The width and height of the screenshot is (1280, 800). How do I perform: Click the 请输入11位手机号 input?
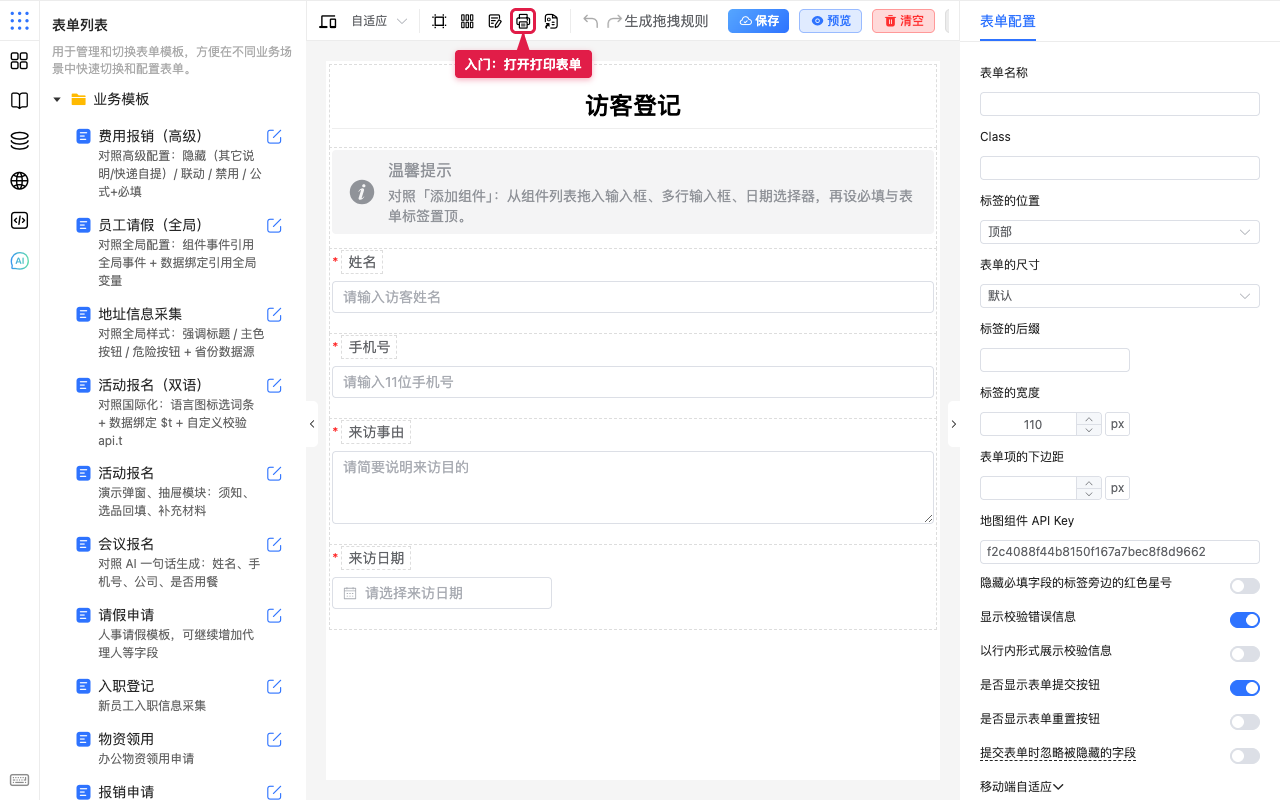[x=633, y=382]
